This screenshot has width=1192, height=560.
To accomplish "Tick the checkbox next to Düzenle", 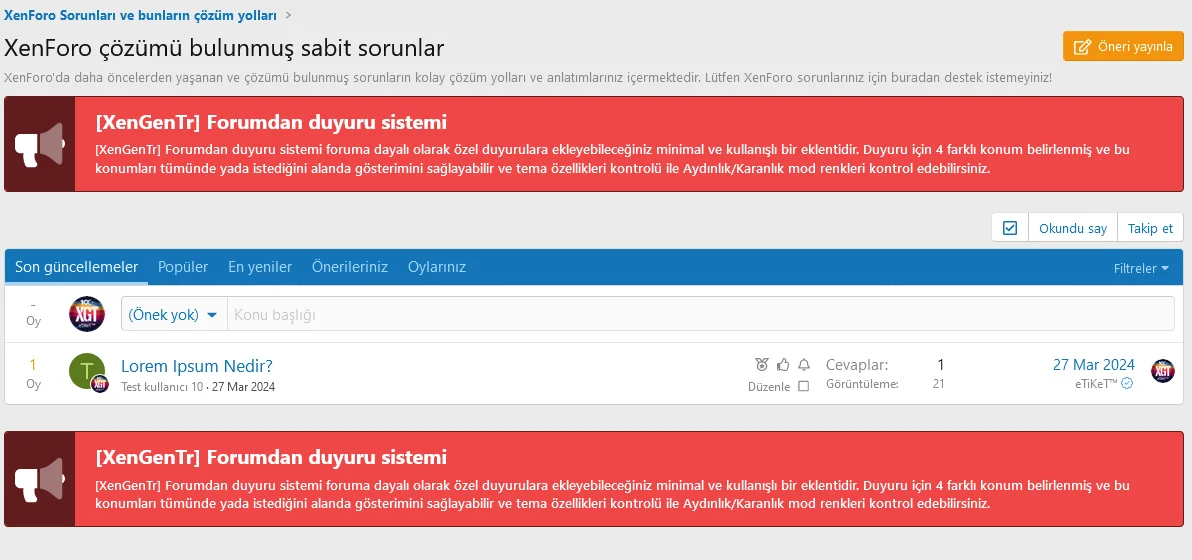I will click(803, 387).
